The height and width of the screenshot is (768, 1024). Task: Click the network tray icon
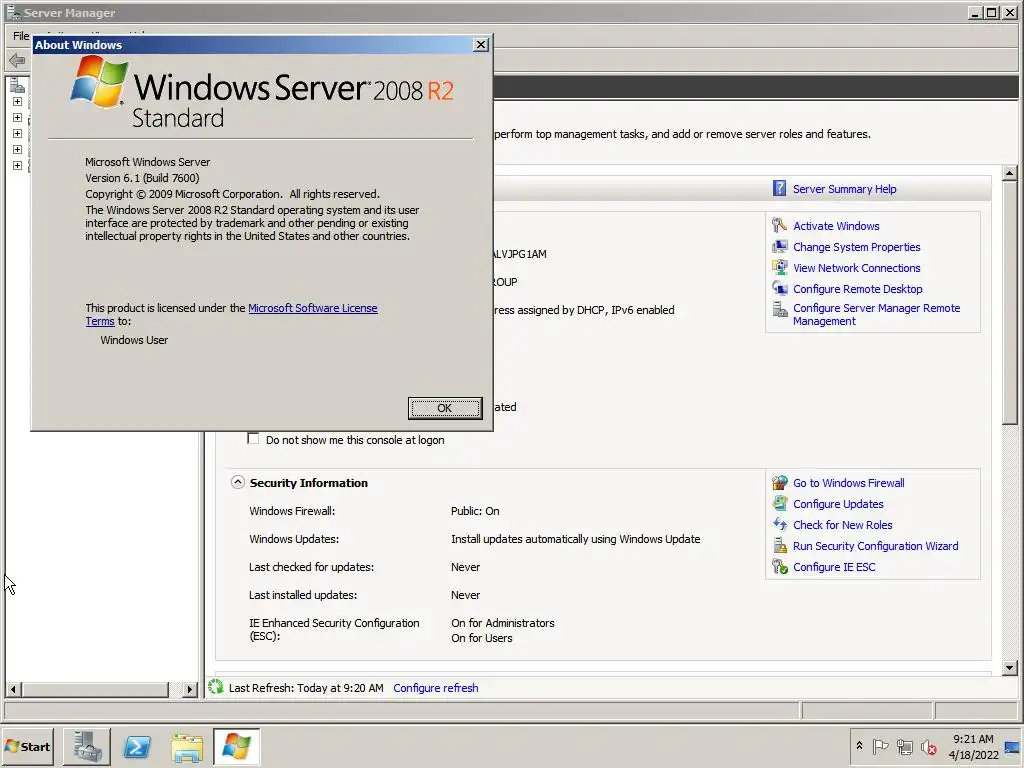(904, 746)
